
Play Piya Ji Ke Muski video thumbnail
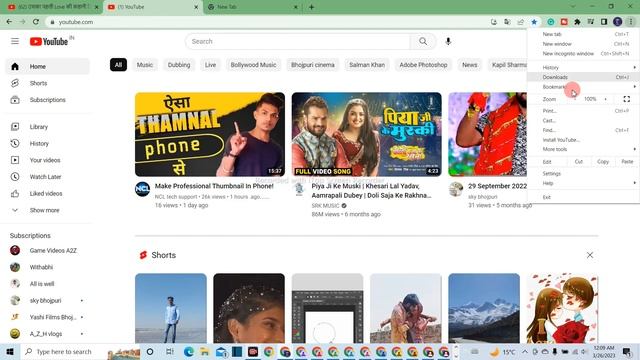coord(367,134)
